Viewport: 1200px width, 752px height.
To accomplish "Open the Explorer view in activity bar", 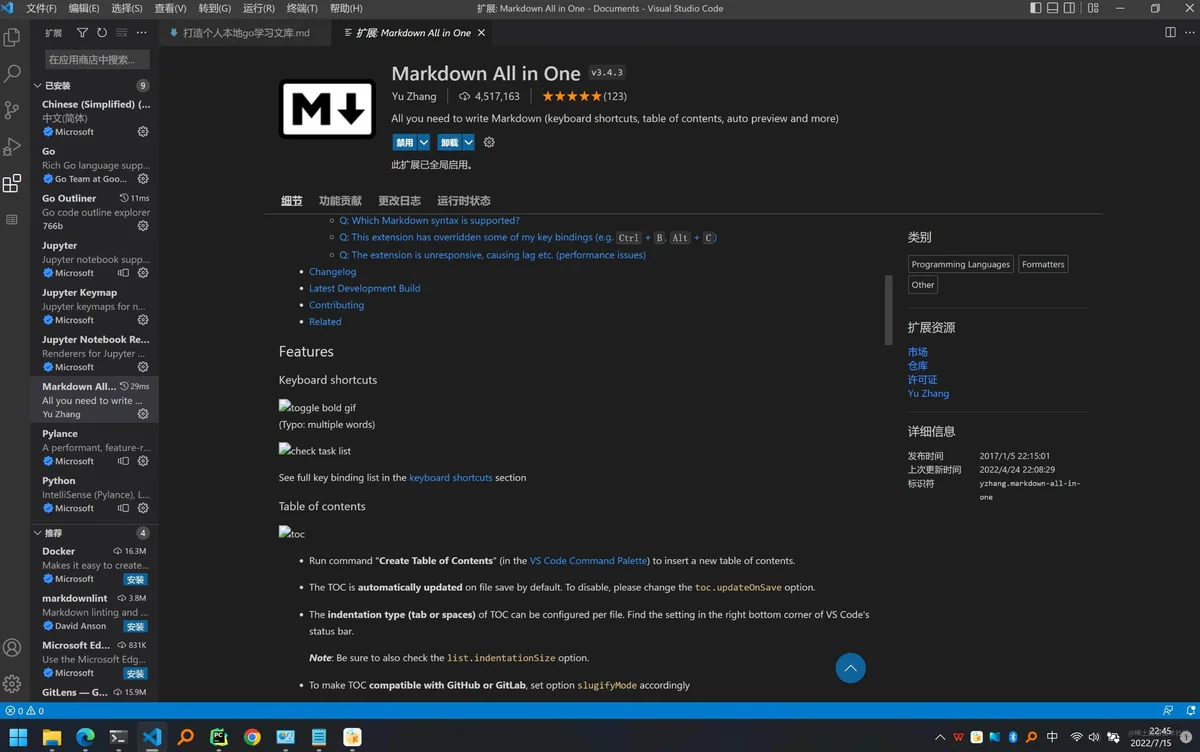I will click(12, 38).
